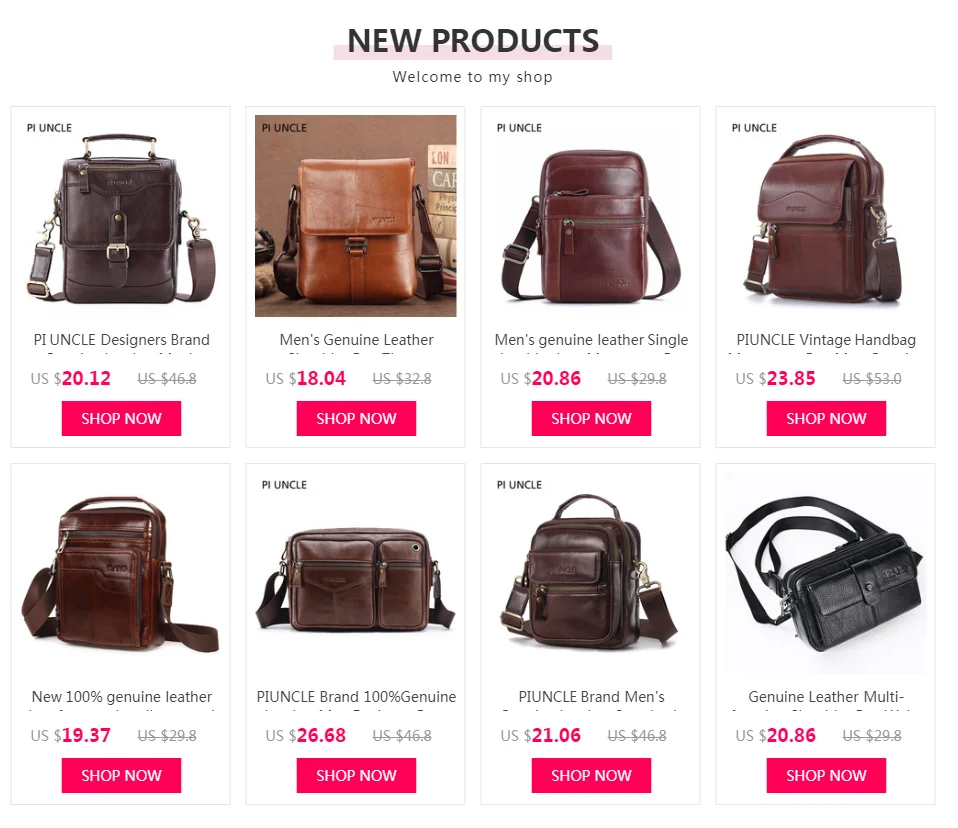Click SHOP NOW for the $23.85 handbag

pyautogui.click(x=826, y=419)
